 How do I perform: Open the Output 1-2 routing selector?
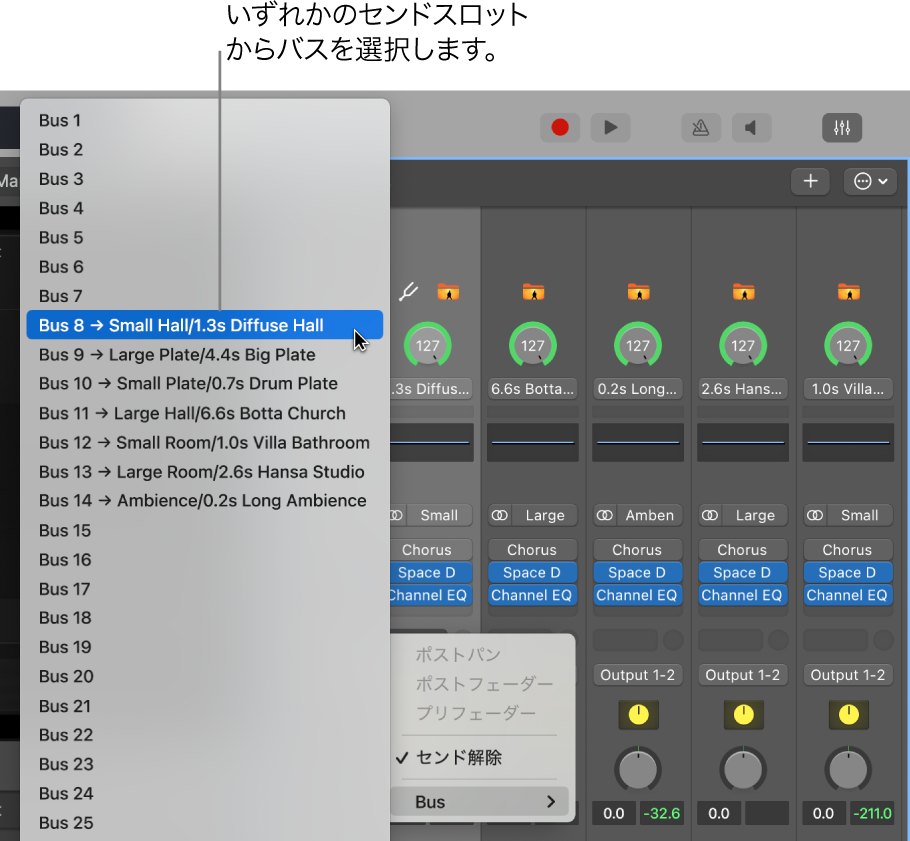(638, 675)
